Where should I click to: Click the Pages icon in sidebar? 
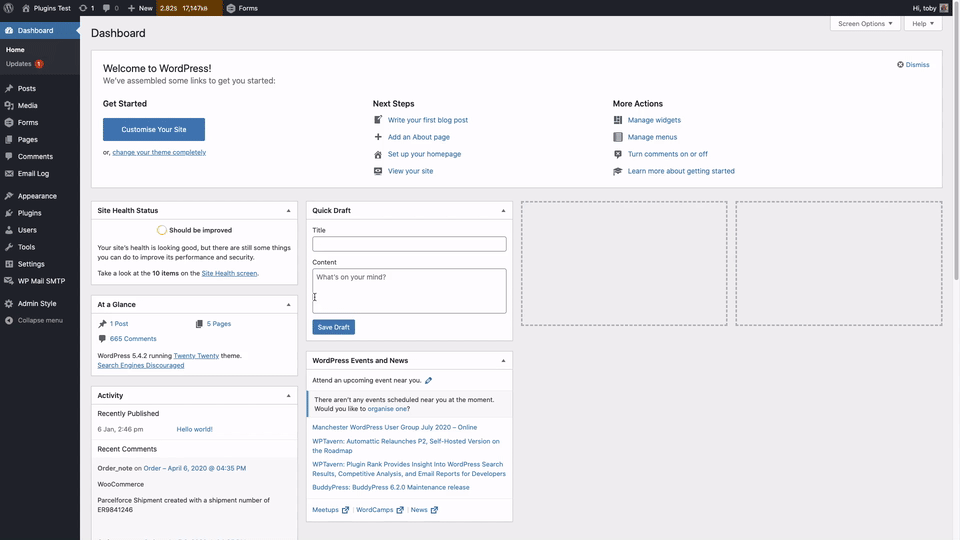point(9,140)
